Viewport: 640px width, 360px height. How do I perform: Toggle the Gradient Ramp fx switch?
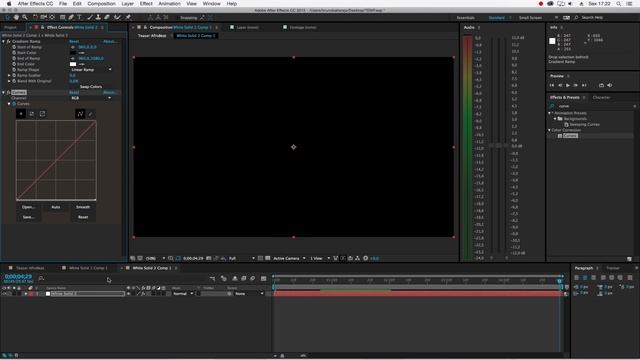(8, 41)
